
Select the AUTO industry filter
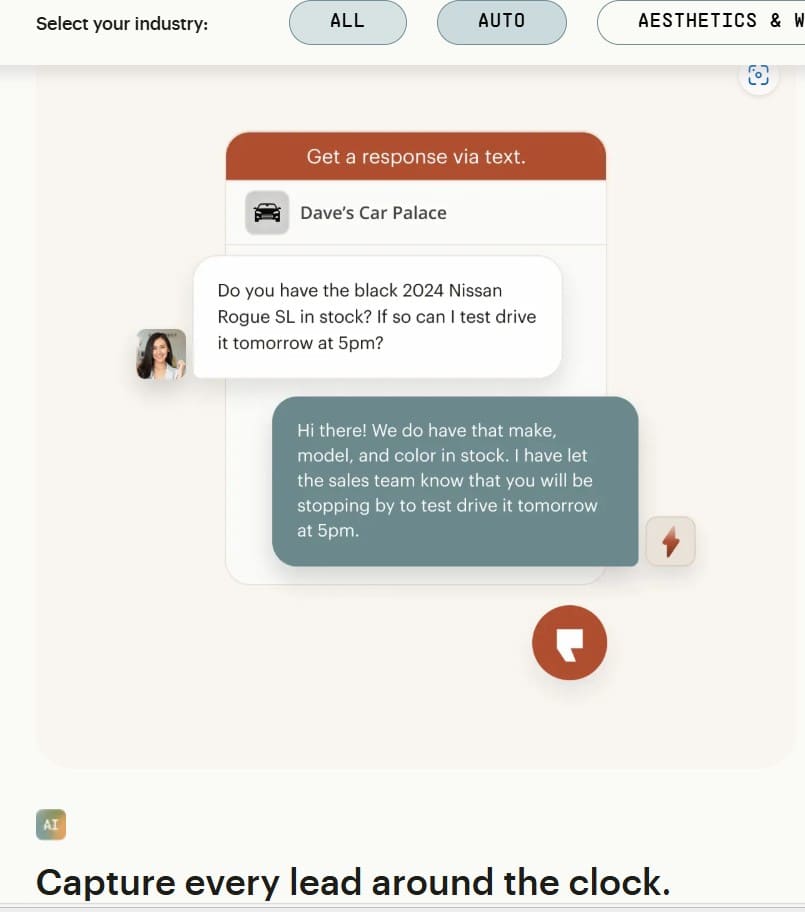pos(501,22)
